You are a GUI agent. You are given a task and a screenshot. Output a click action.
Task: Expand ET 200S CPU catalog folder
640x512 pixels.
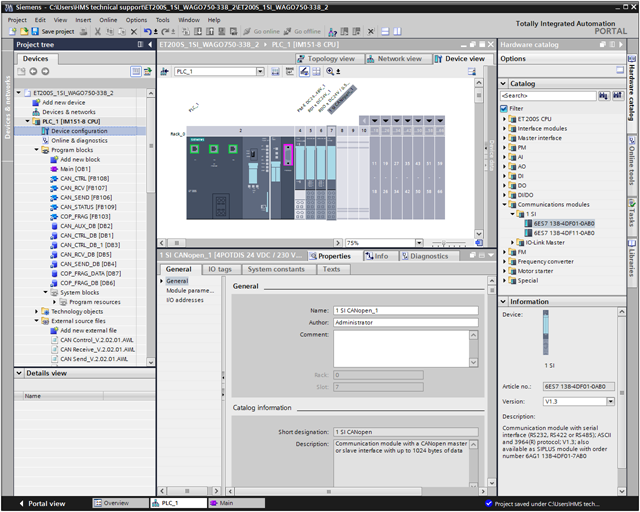504,119
